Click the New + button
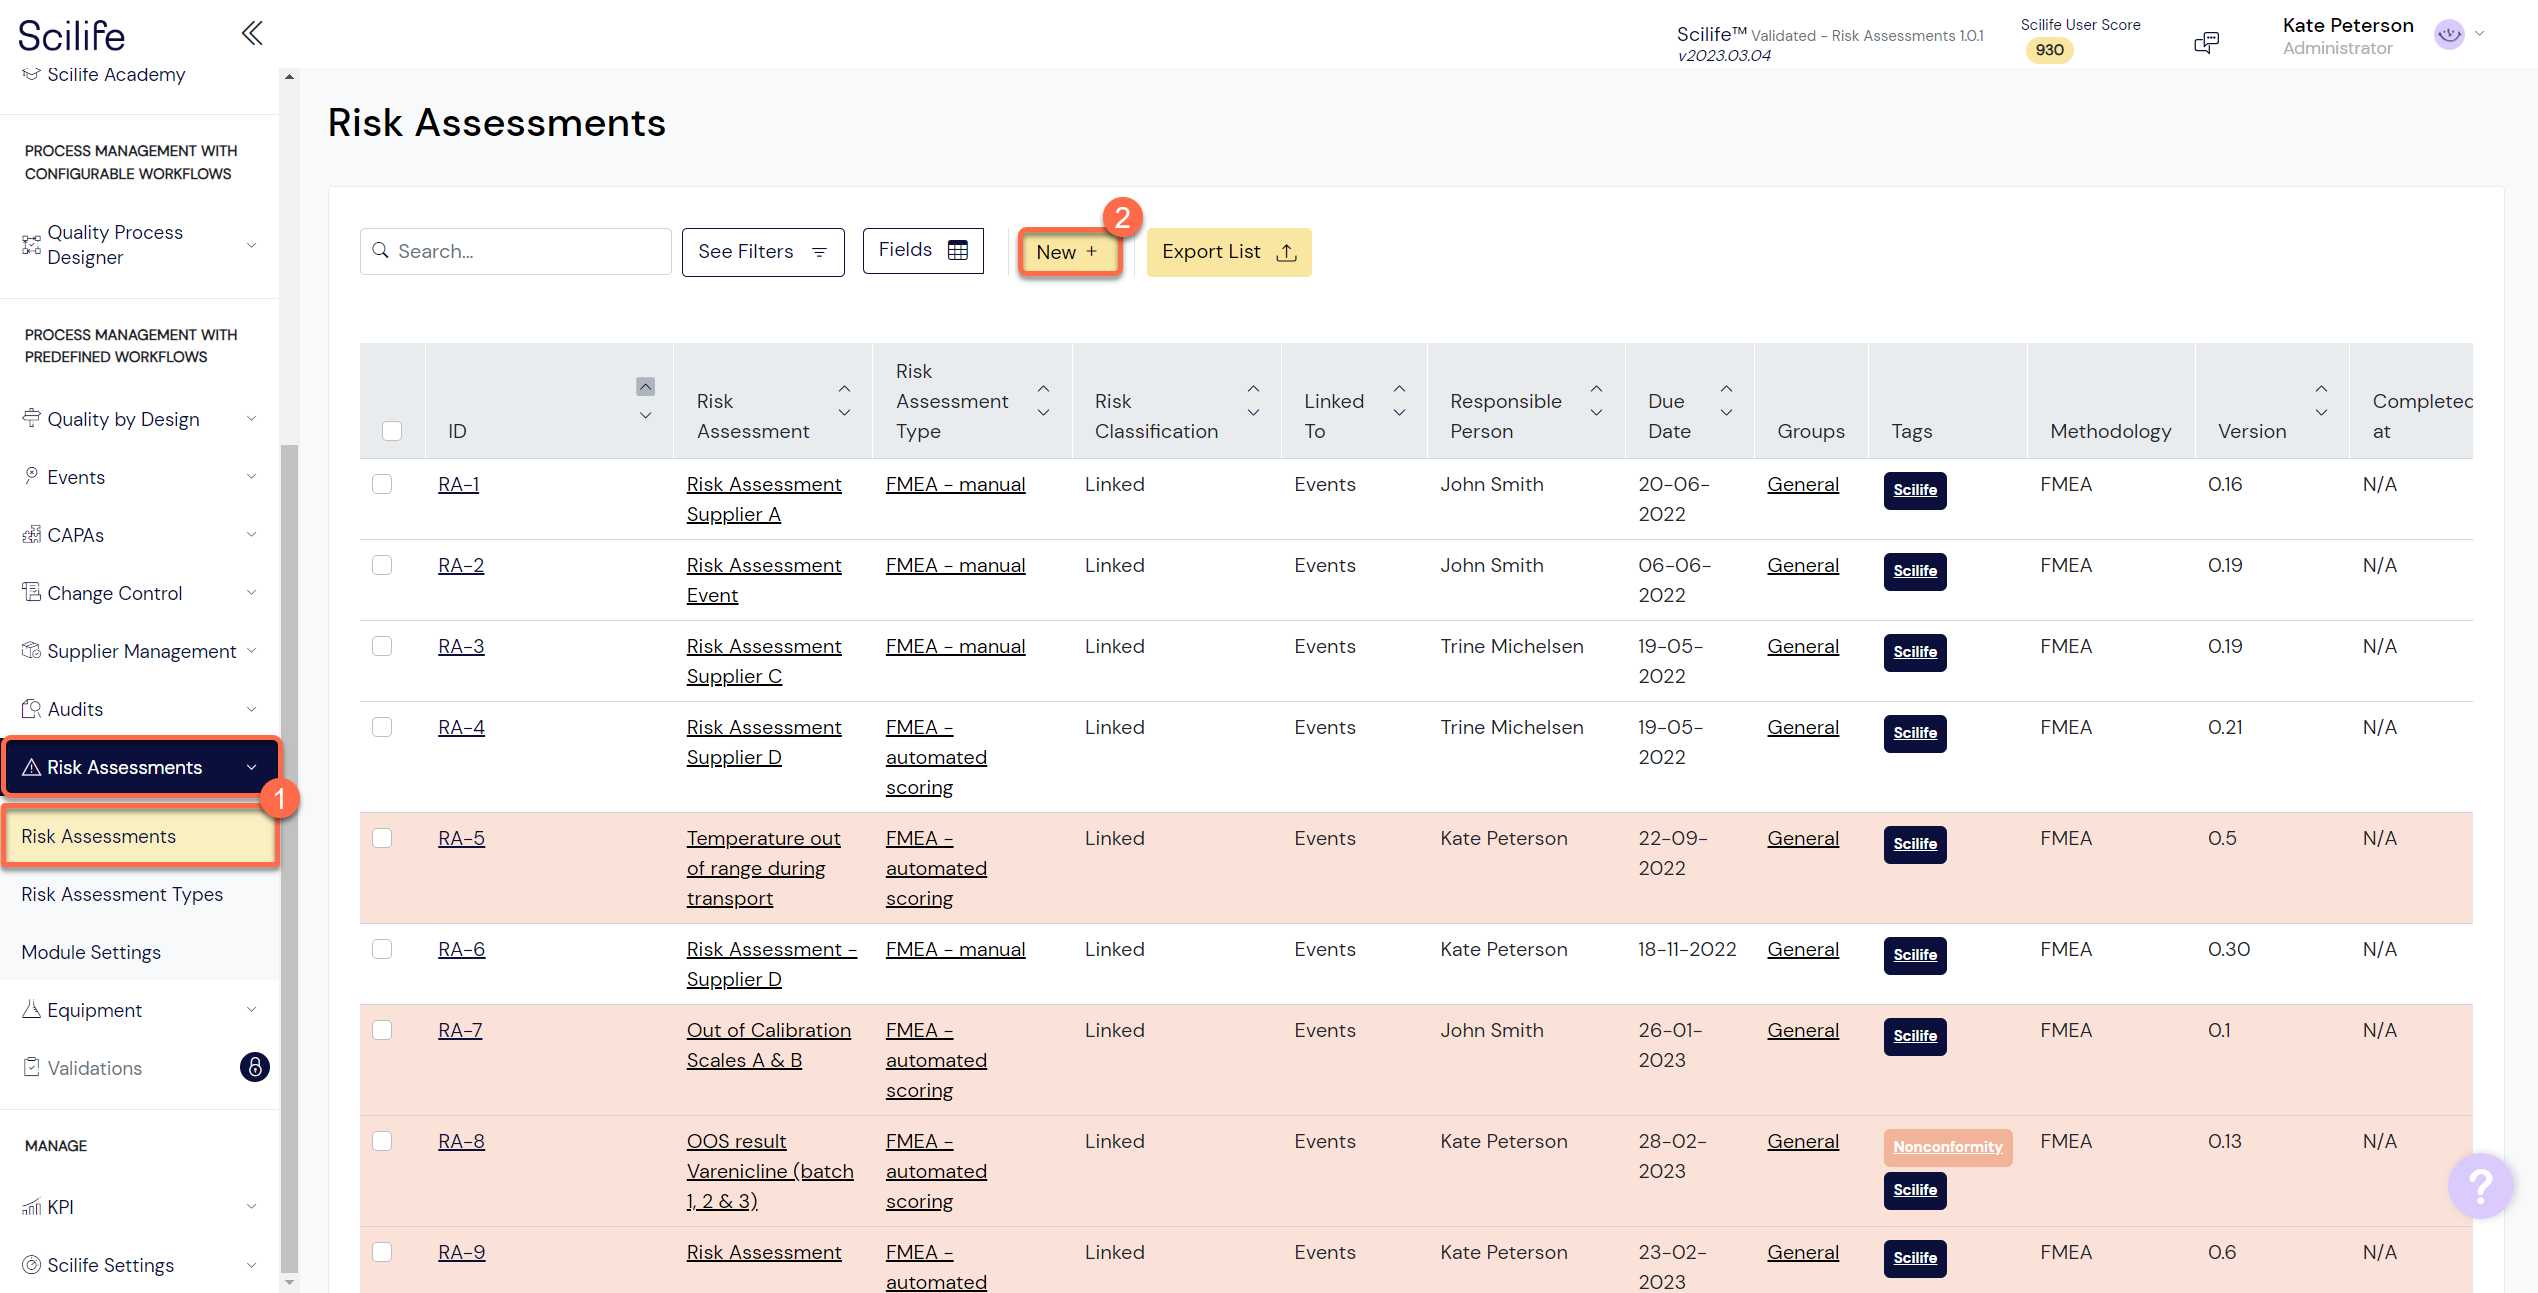This screenshot has height=1293, width=2538. point(1068,252)
